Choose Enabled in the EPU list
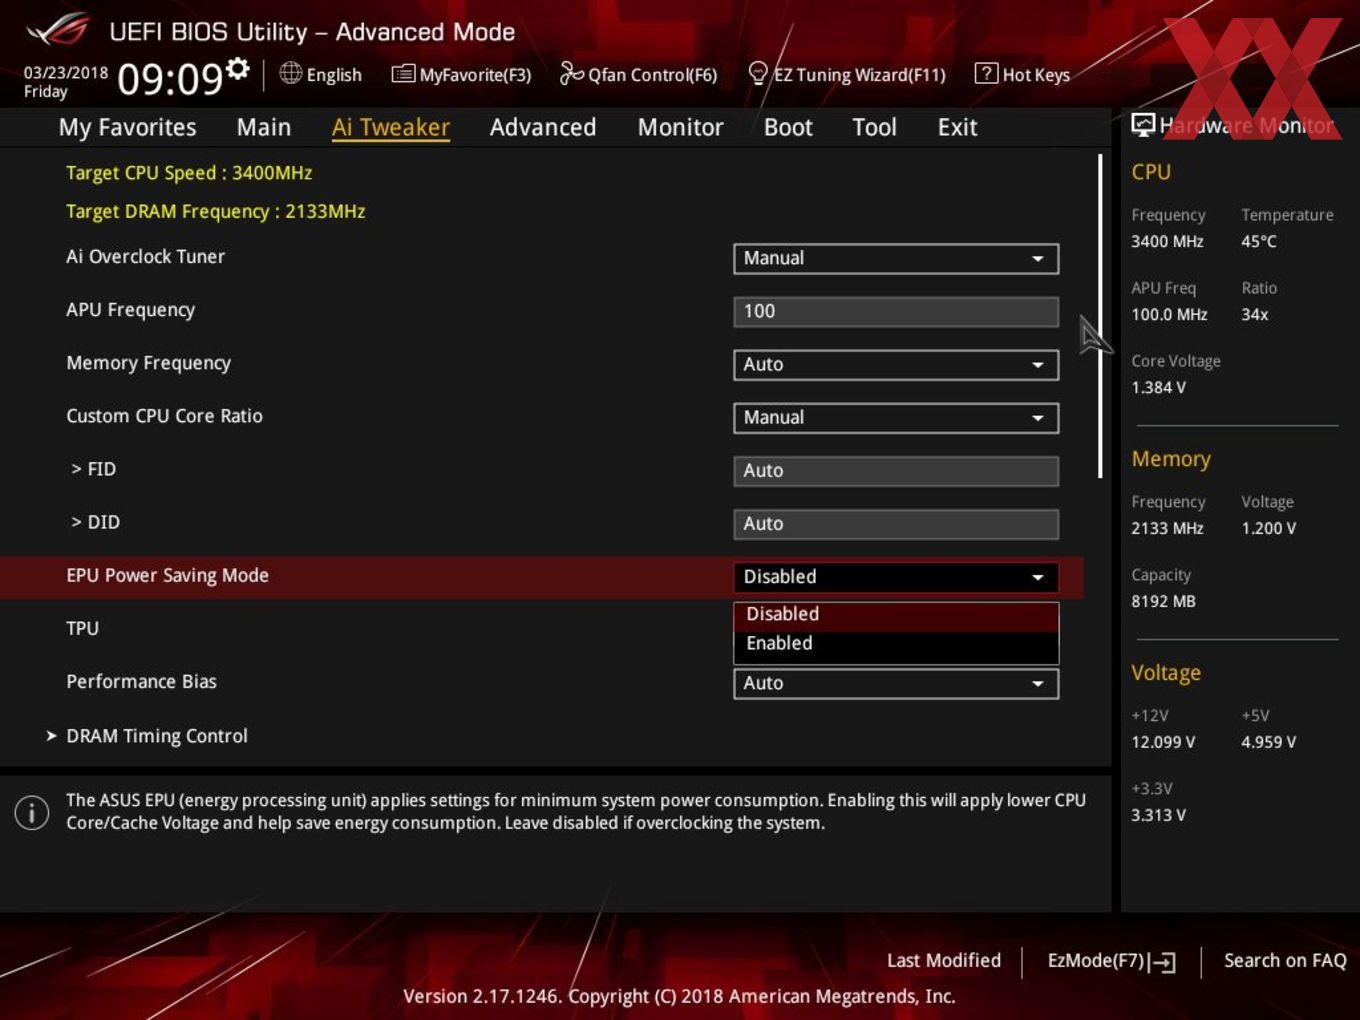The height and width of the screenshot is (1020, 1360). pyautogui.click(x=896, y=644)
